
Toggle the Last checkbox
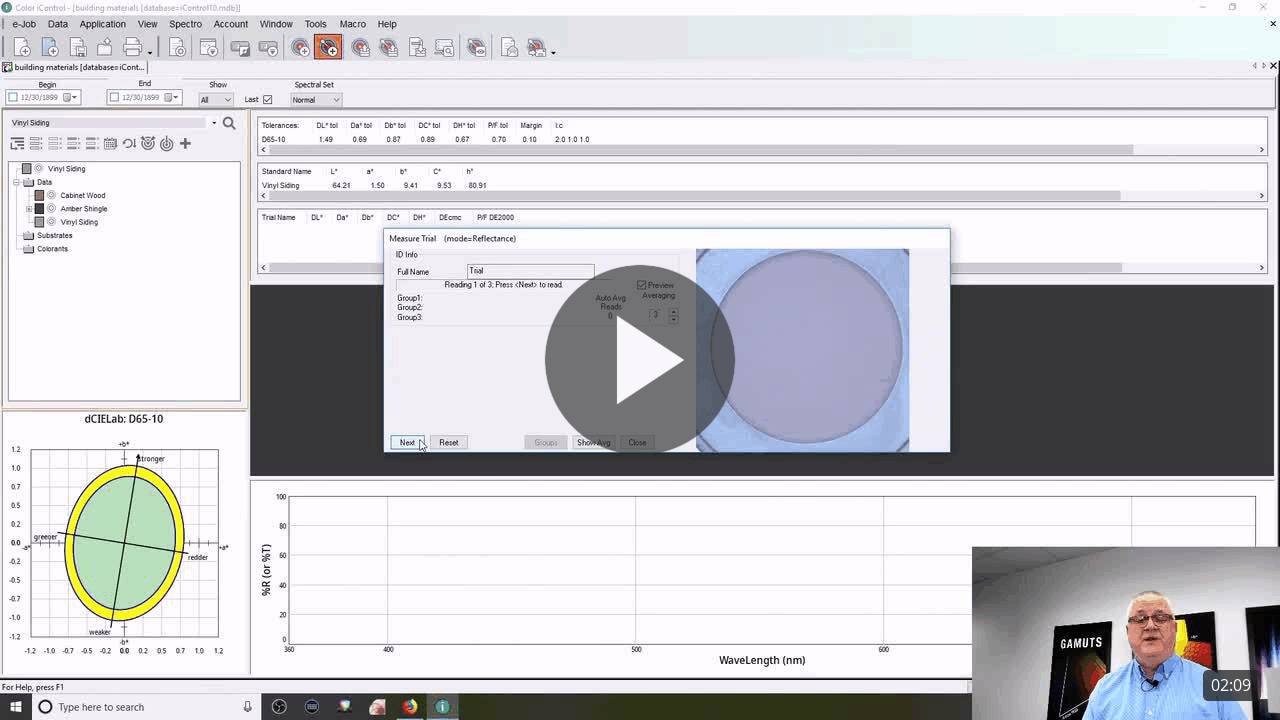coord(267,99)
